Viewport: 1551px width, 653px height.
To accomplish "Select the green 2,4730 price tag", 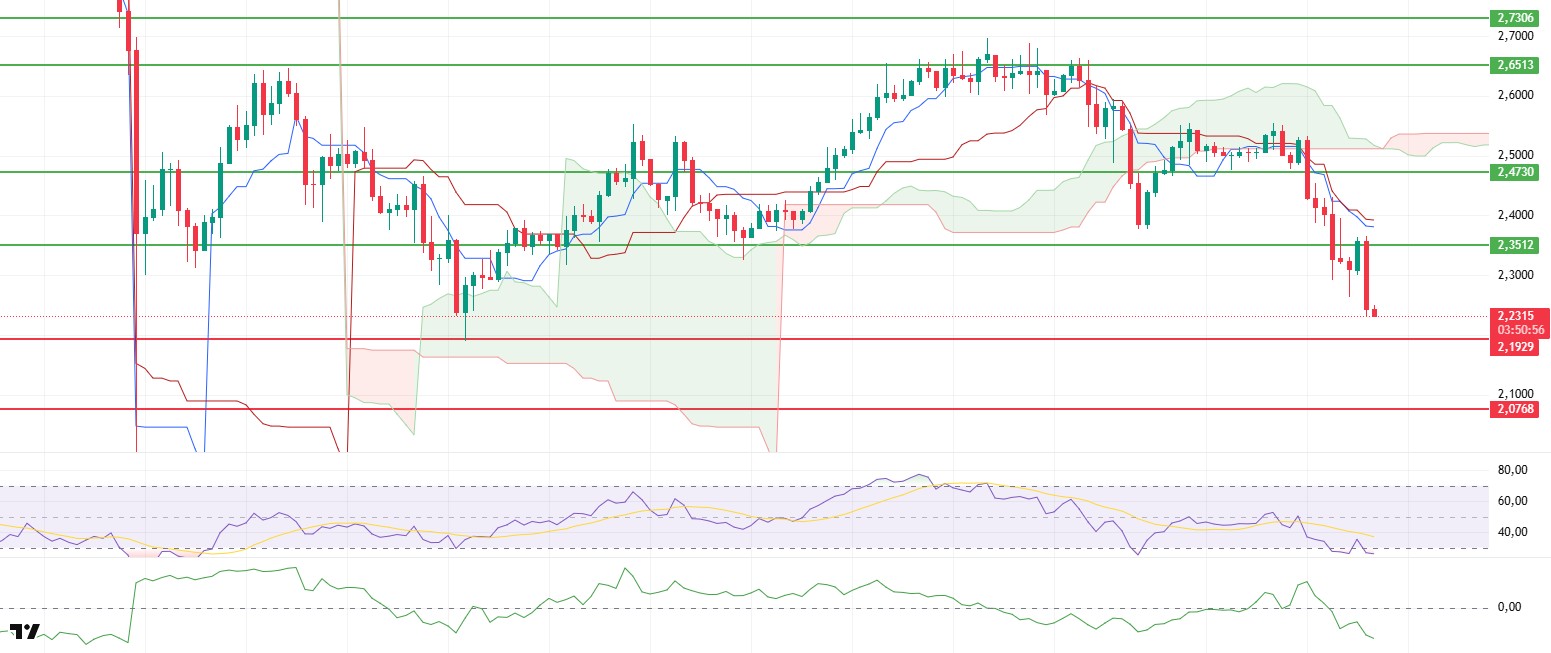I will tap(1516, 172).
